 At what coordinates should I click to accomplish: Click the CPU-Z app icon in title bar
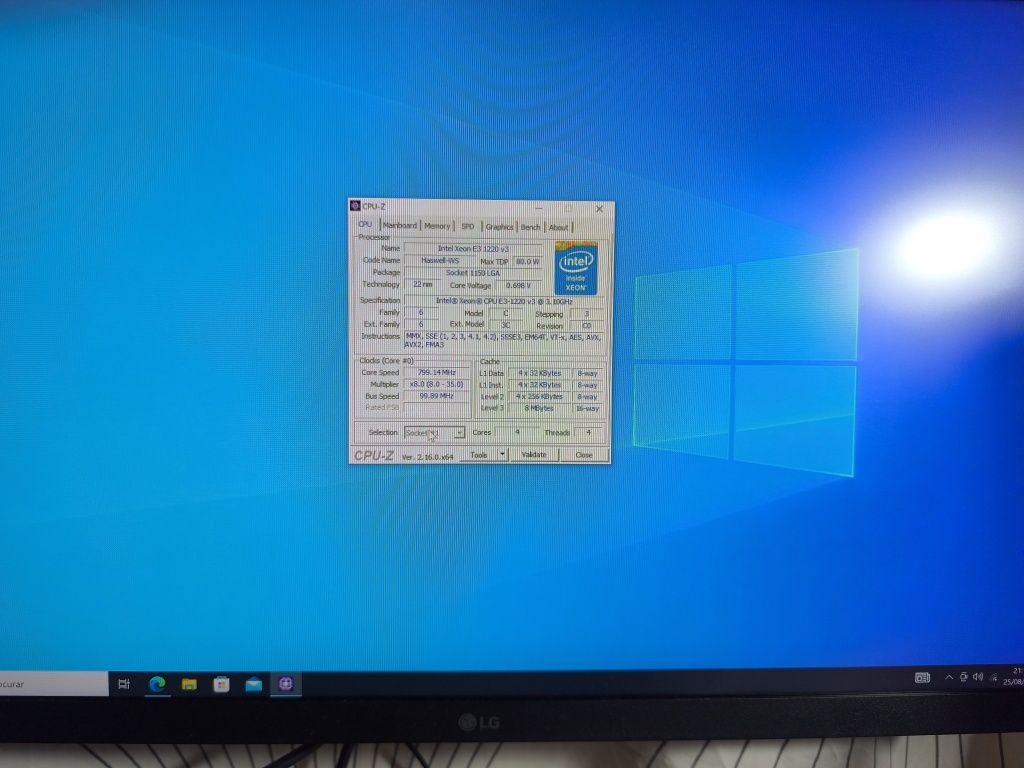click(355, 206)
